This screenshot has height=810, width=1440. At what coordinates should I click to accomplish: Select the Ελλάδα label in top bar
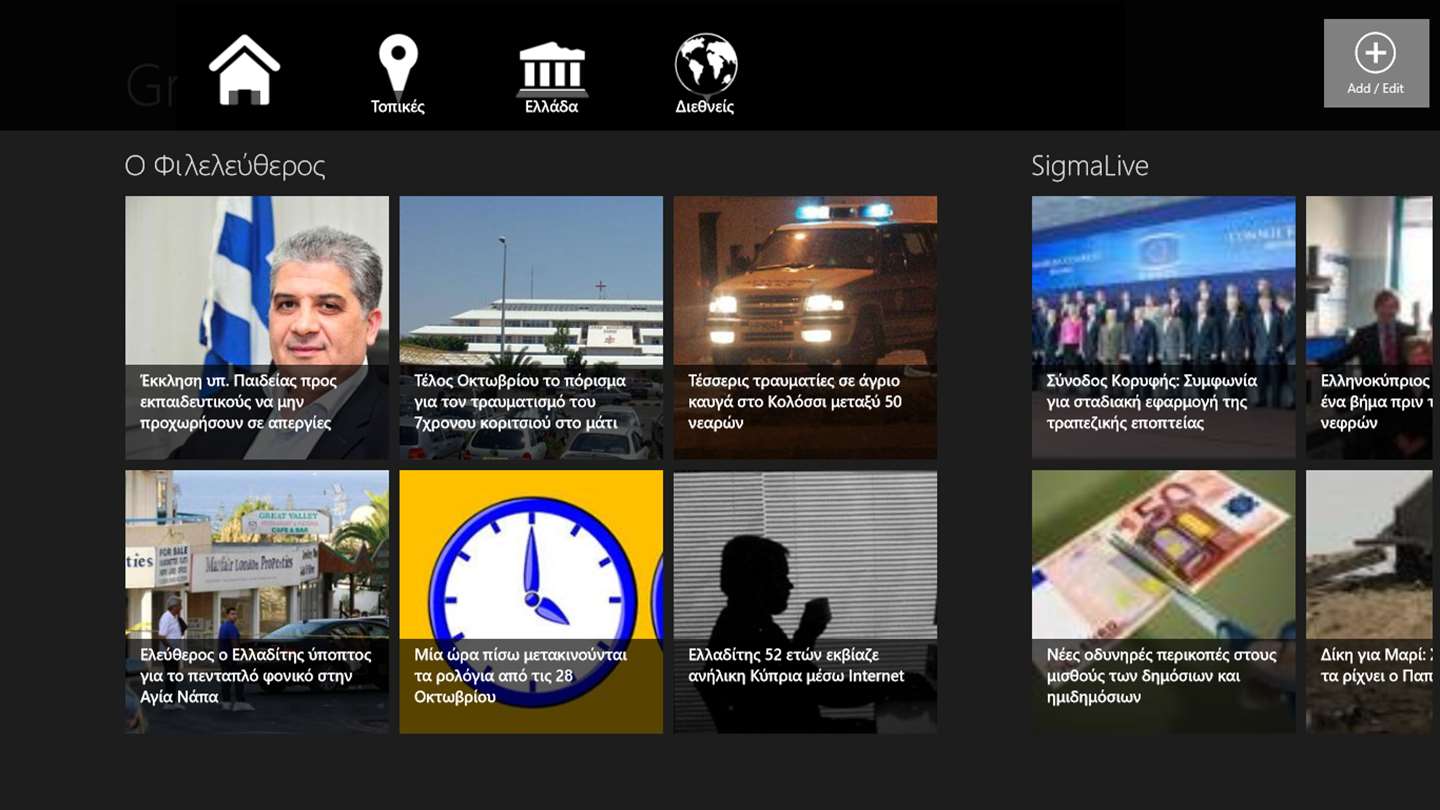pos(552,107)
